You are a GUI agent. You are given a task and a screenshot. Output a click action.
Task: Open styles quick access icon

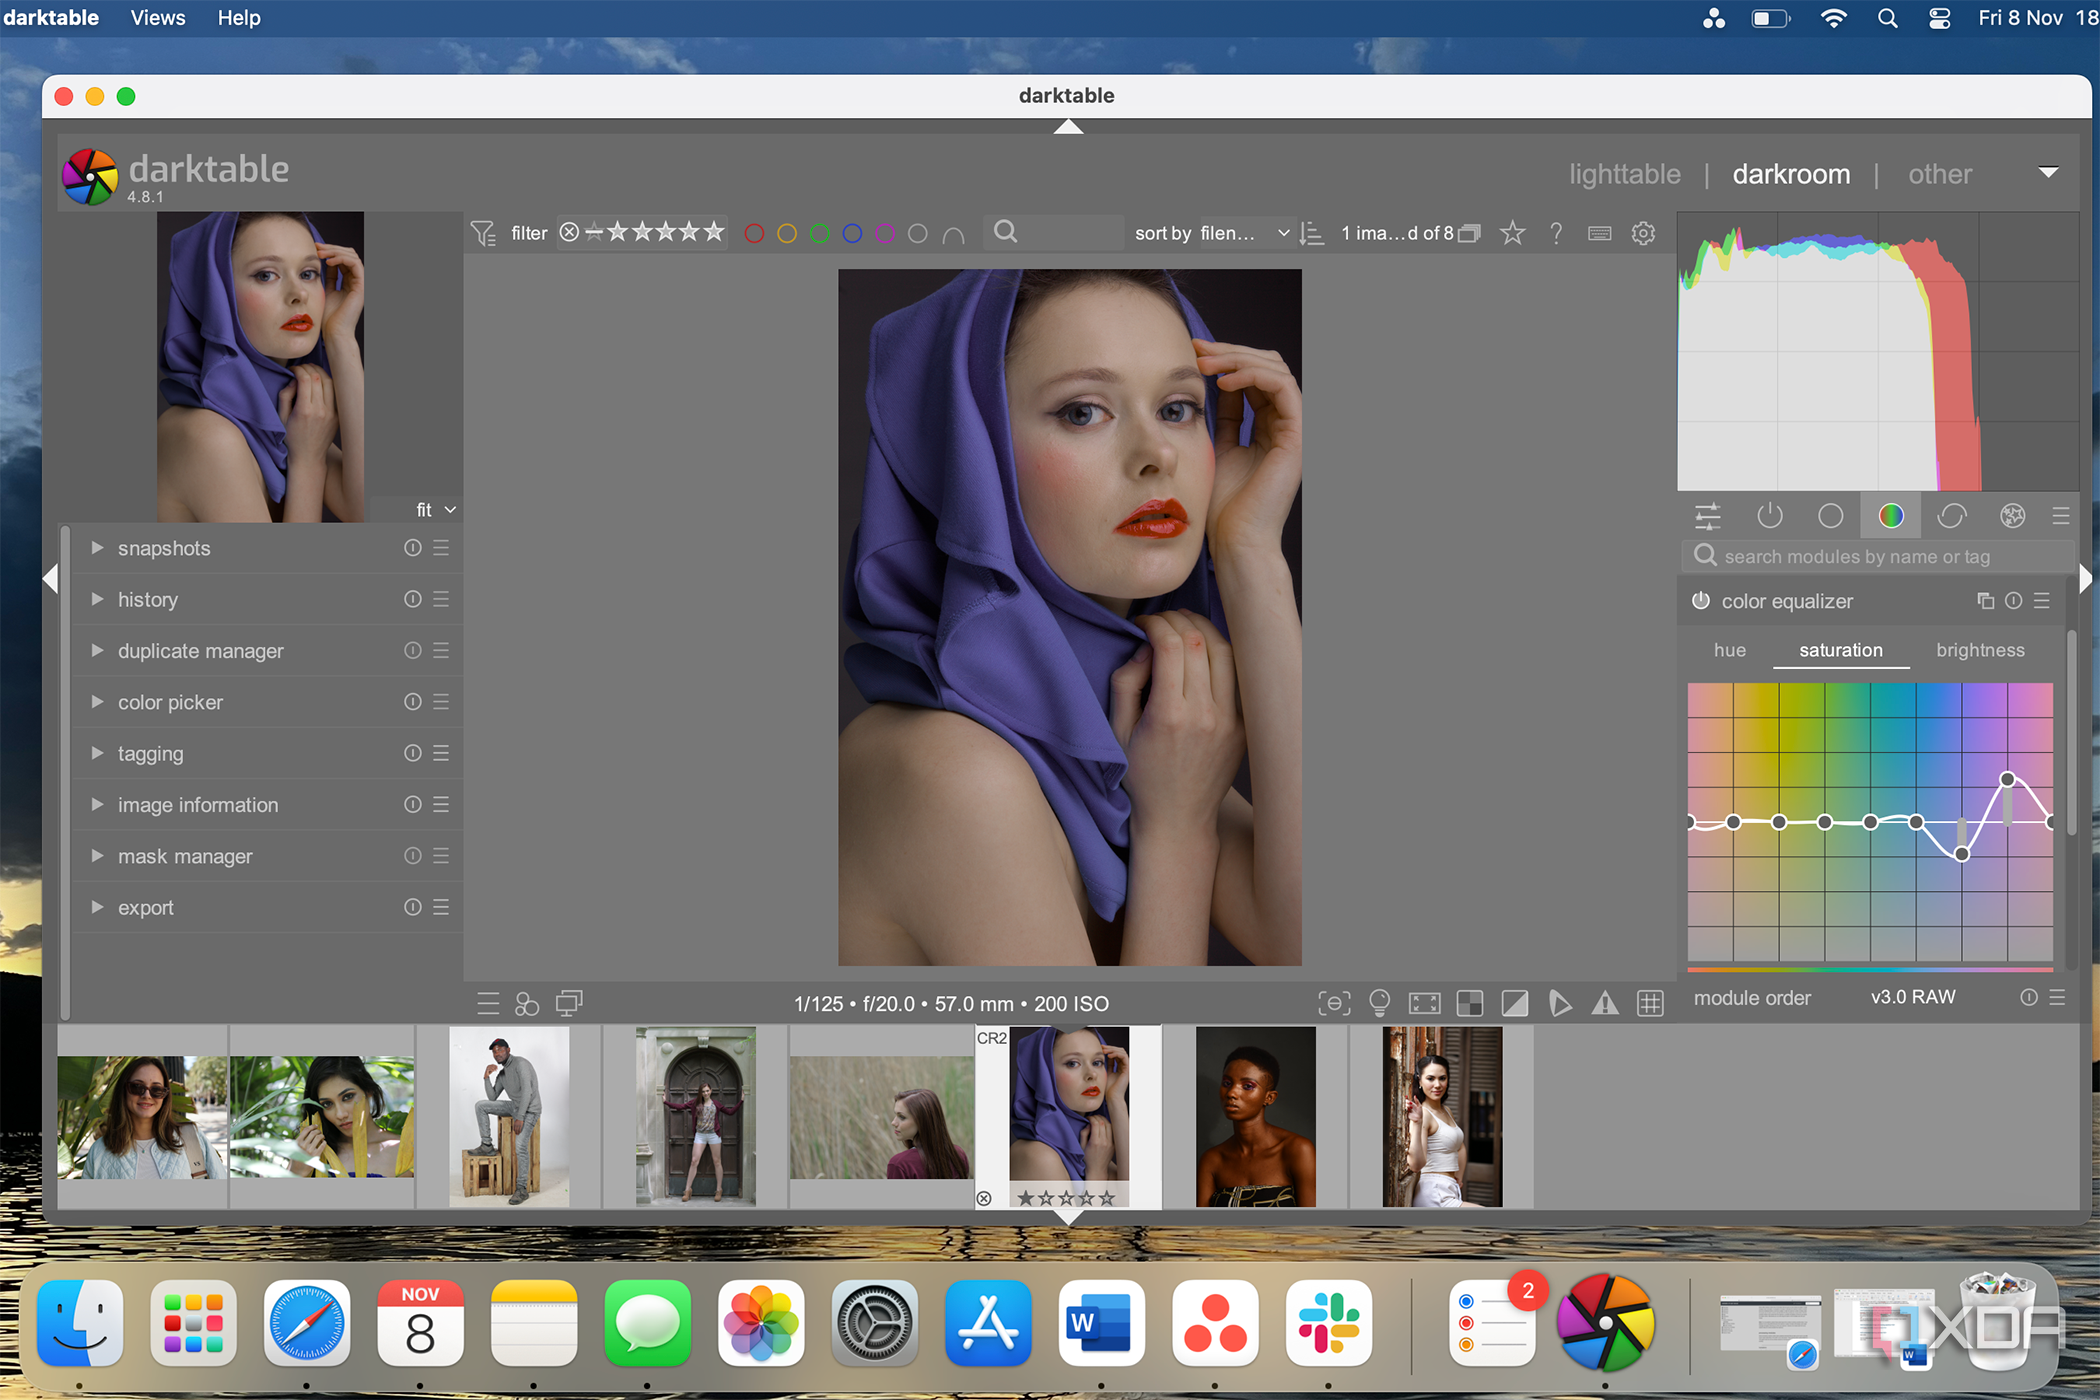click(527, 1003)
